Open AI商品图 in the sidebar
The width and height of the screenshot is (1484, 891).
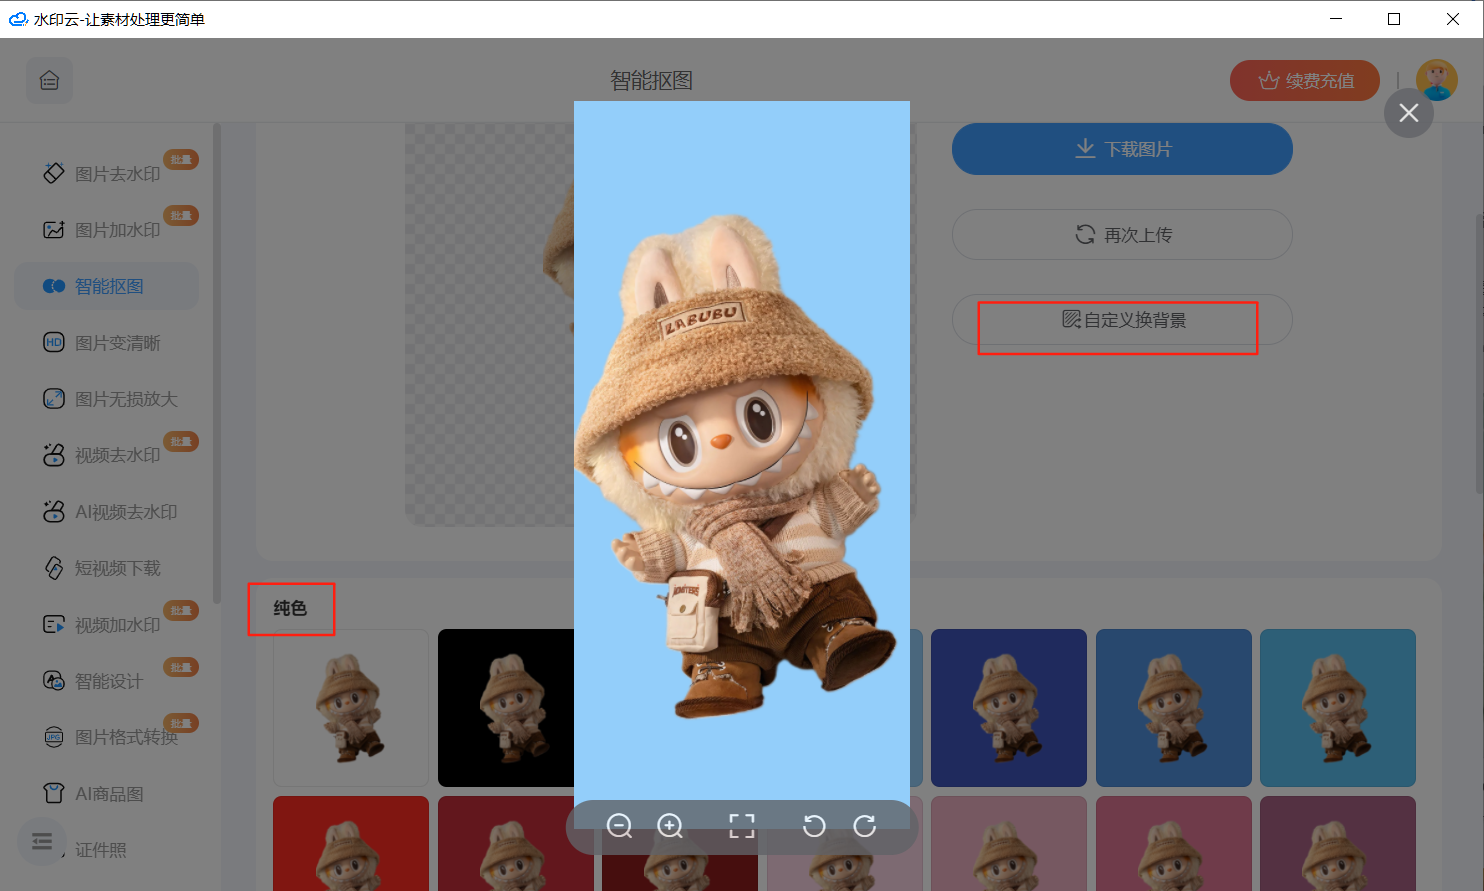[106, 794]
